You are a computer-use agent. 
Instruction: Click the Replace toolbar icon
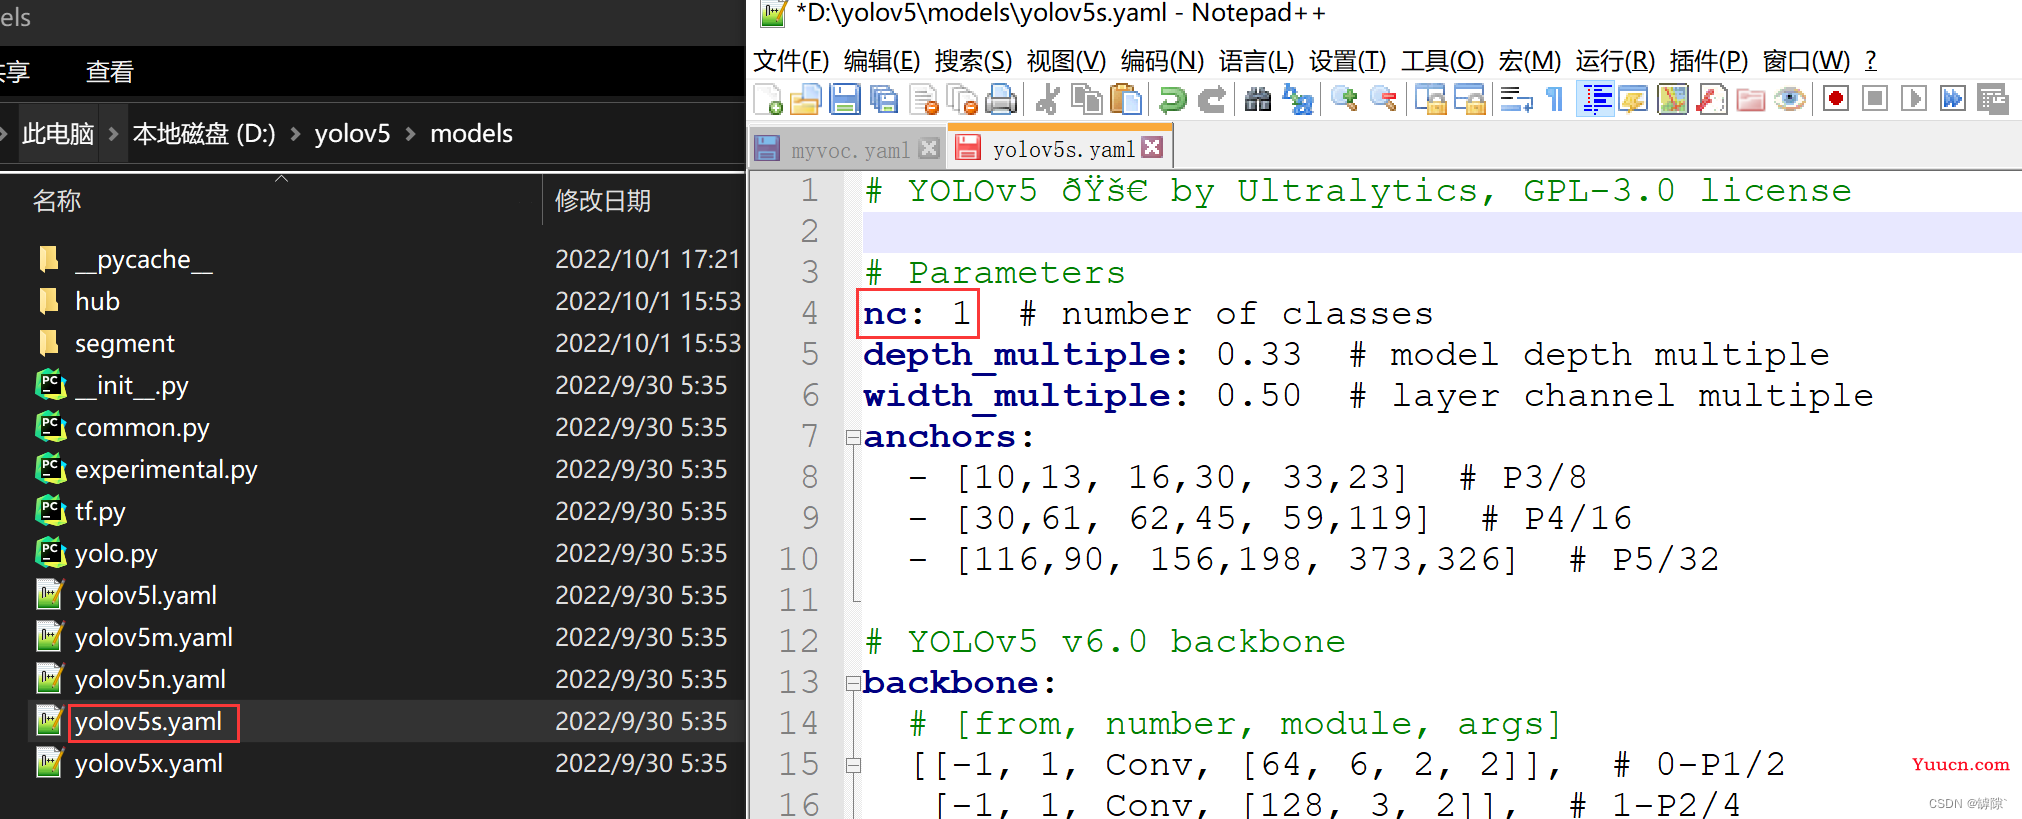pyautogui.click(x=1298, y=99)
